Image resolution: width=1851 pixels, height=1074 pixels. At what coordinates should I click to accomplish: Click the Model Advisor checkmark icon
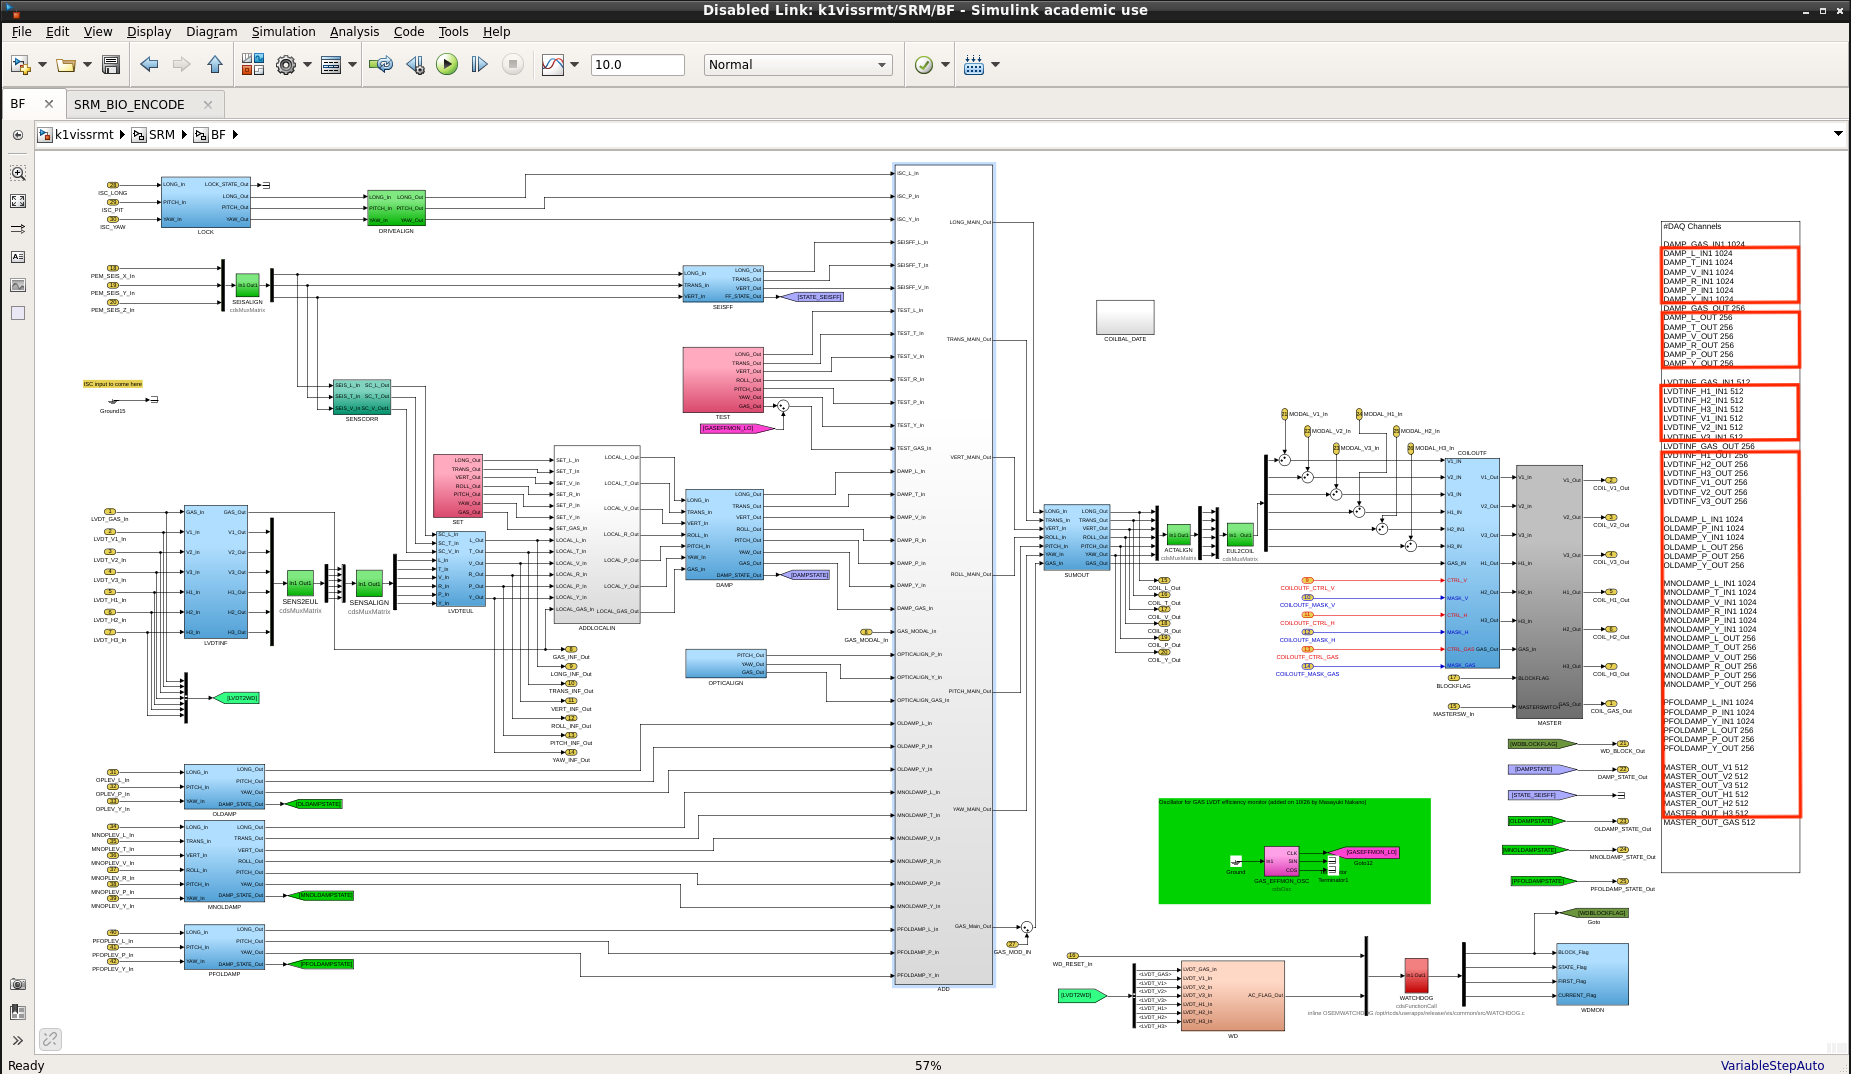click(x=924, y=65)
